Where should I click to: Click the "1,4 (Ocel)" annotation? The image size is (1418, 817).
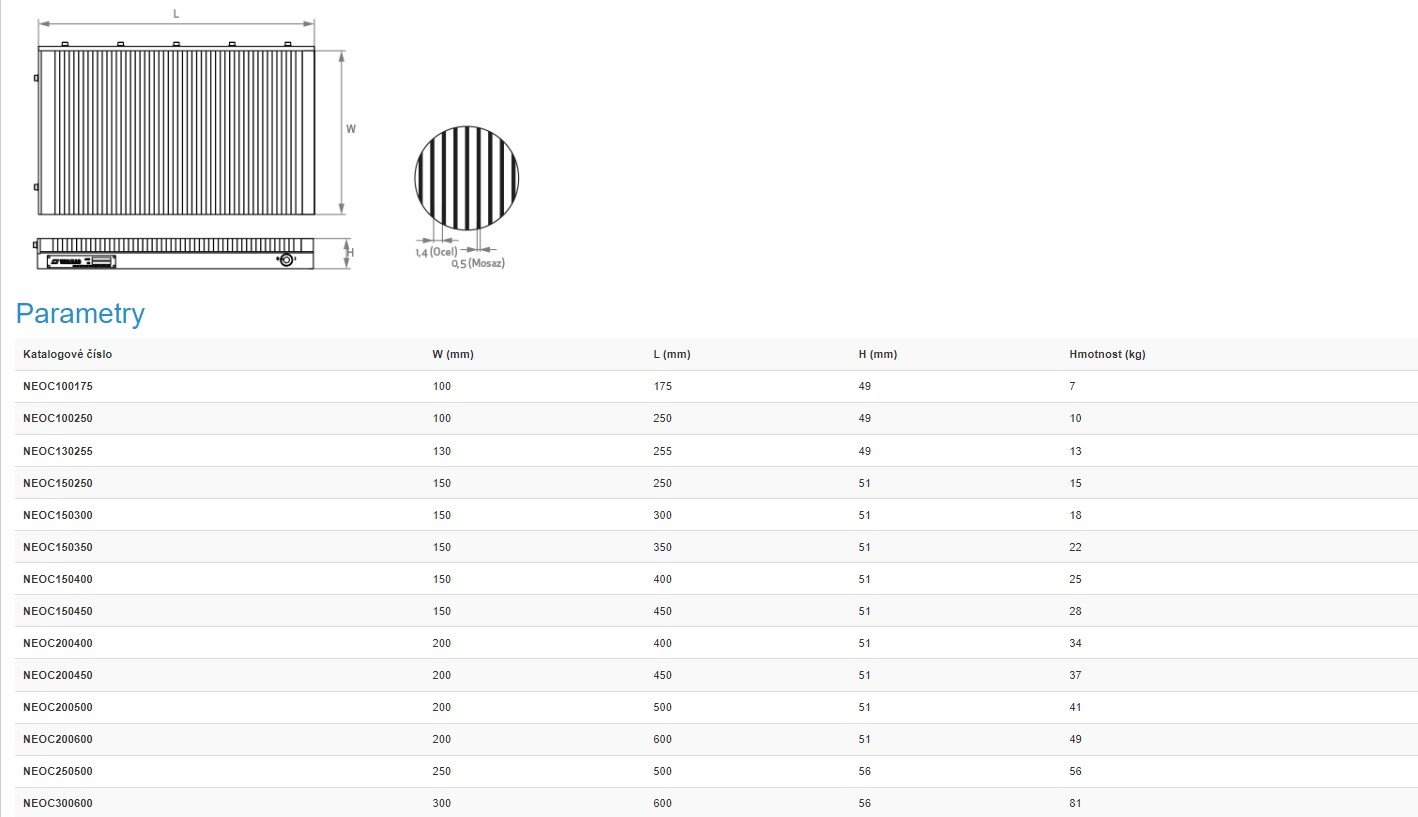pyautogui.click(x=436, y=252)
